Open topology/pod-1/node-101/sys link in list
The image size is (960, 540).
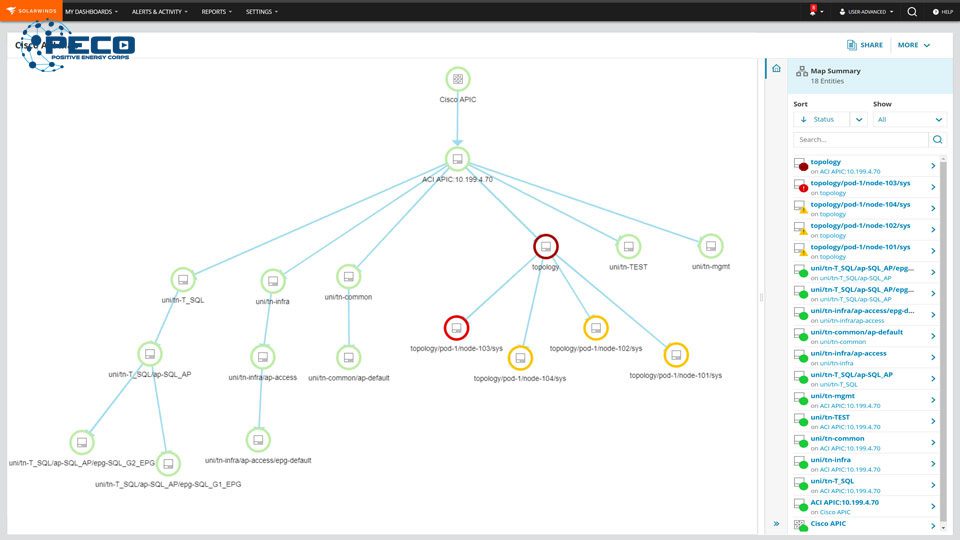pos(860,247)
